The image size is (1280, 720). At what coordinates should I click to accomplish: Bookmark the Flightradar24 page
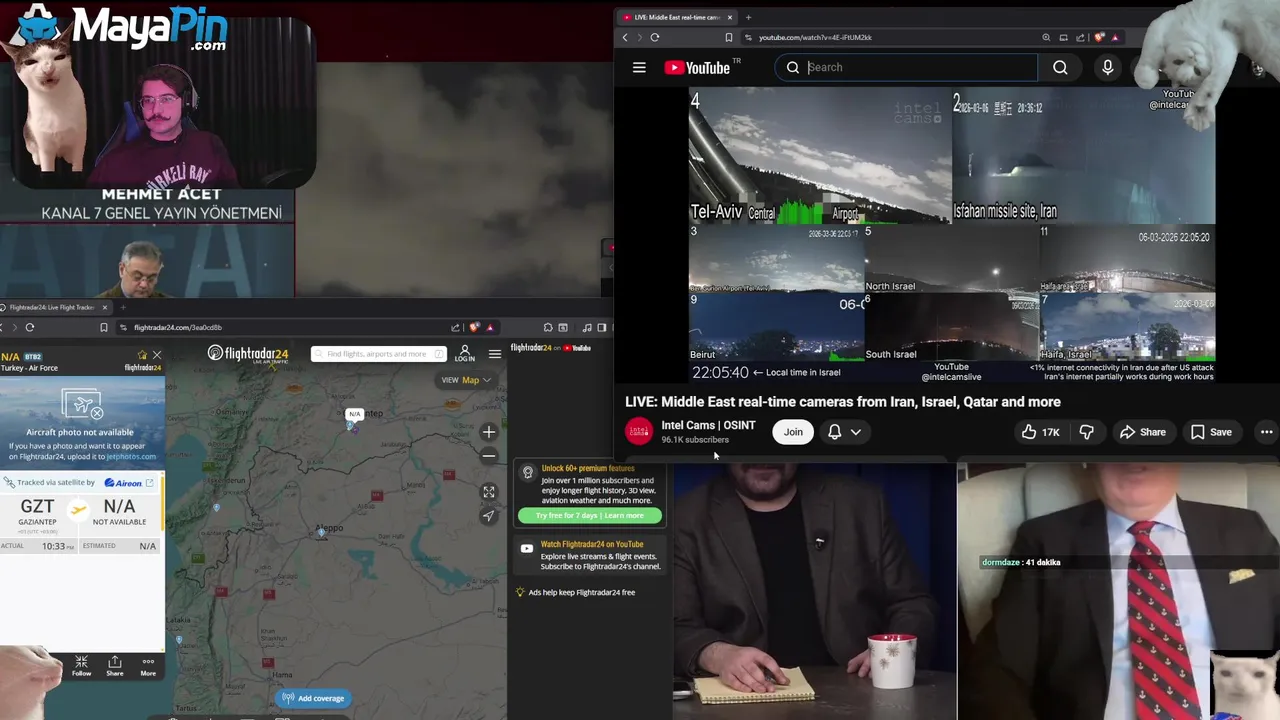pos(103,327)
